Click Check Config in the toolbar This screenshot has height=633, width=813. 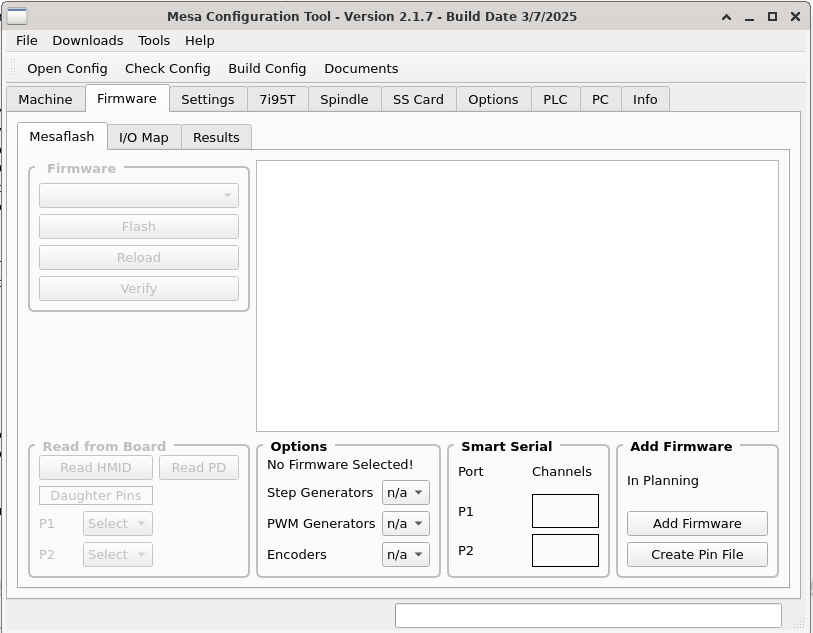tap(167, 68)
